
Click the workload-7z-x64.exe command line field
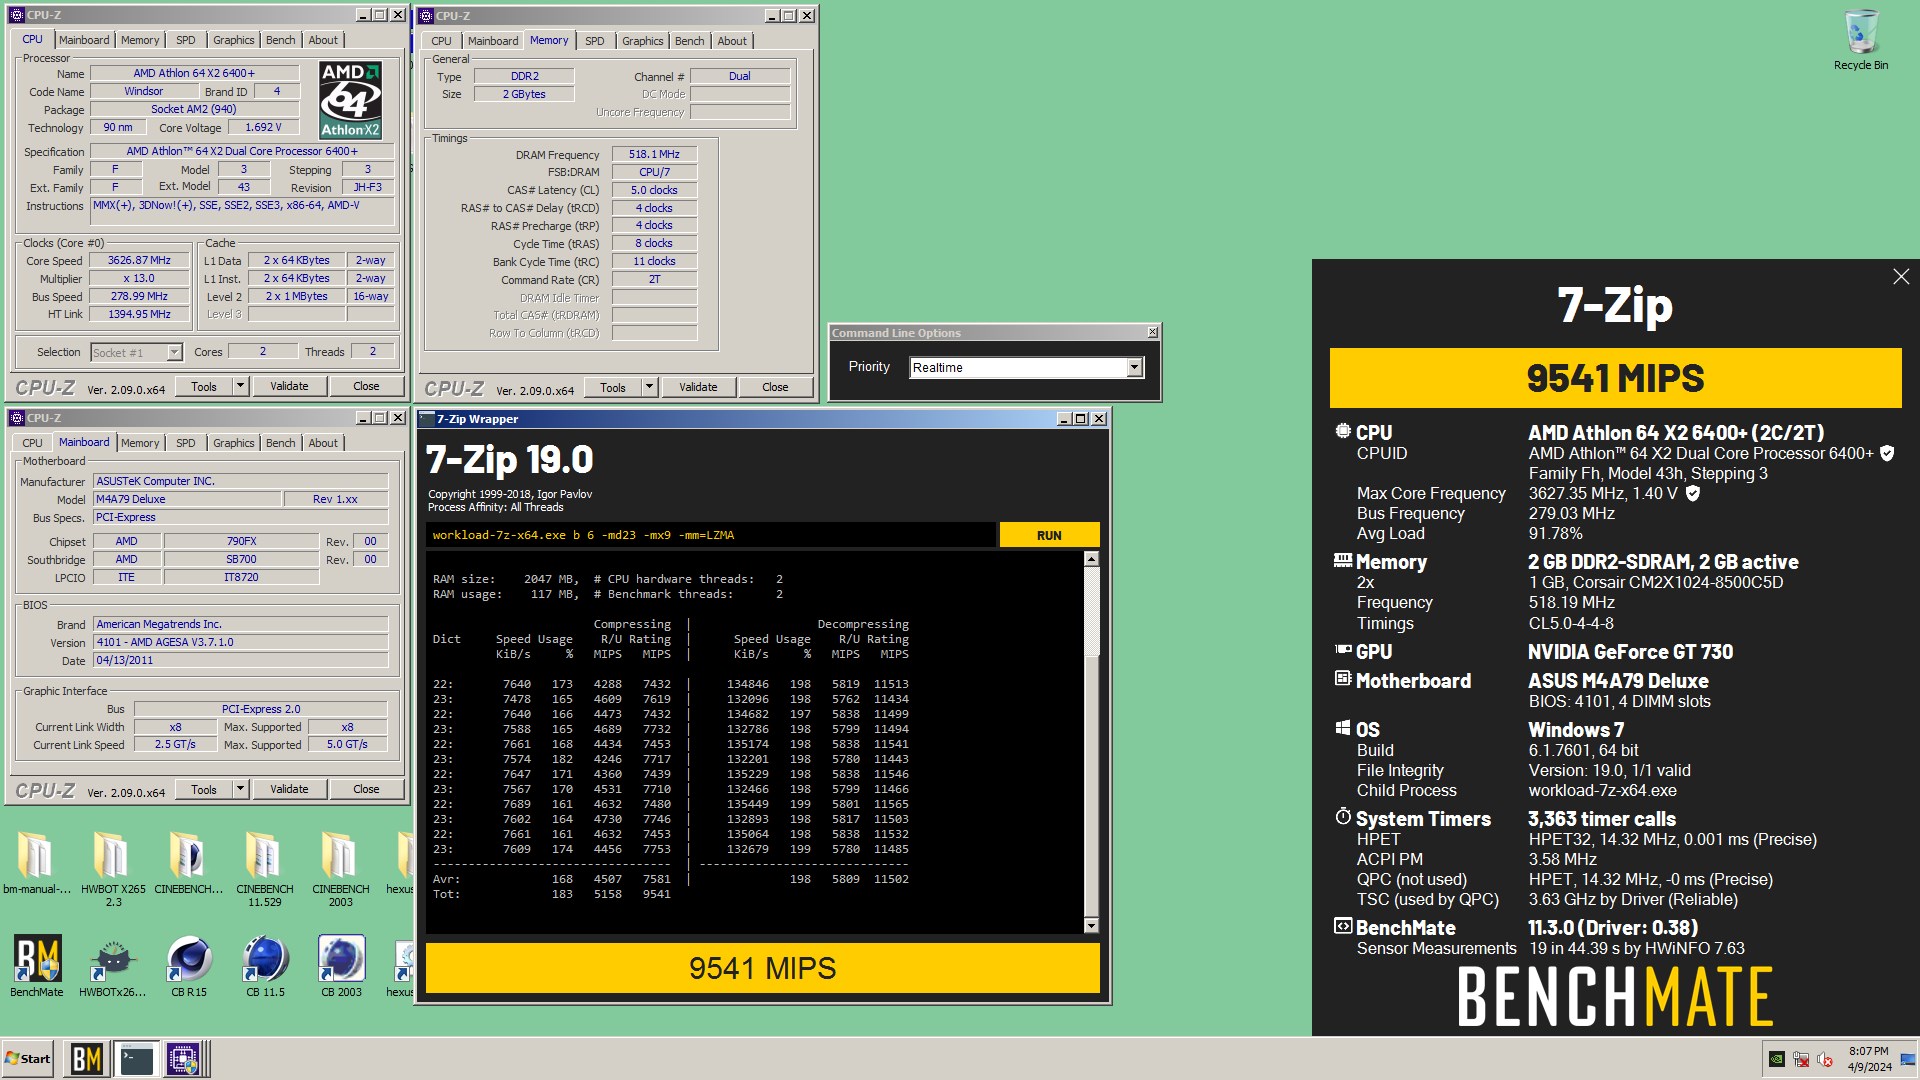click(x=710, y=535)
